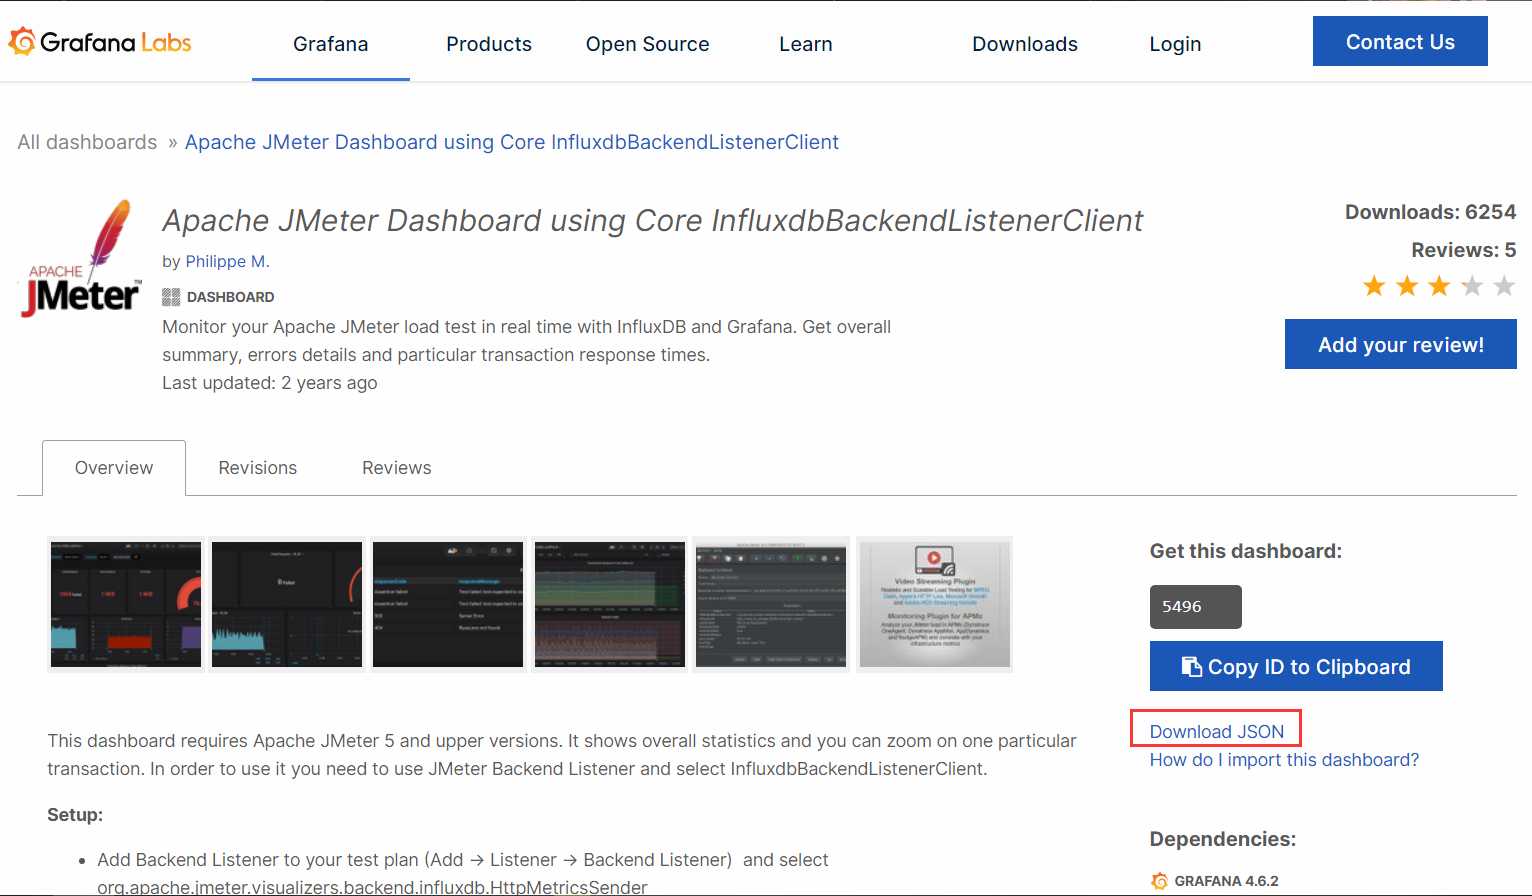Open author Philippe M. profile link
The image size is (1532, 896).
pyautogui.click(x=228, y=261)
